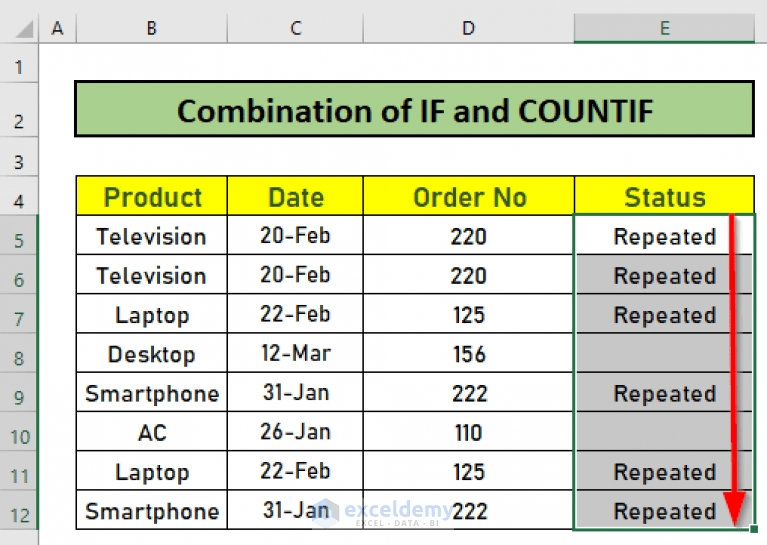Select 'Smartphone' cell in row 9

tap(152, 392)
